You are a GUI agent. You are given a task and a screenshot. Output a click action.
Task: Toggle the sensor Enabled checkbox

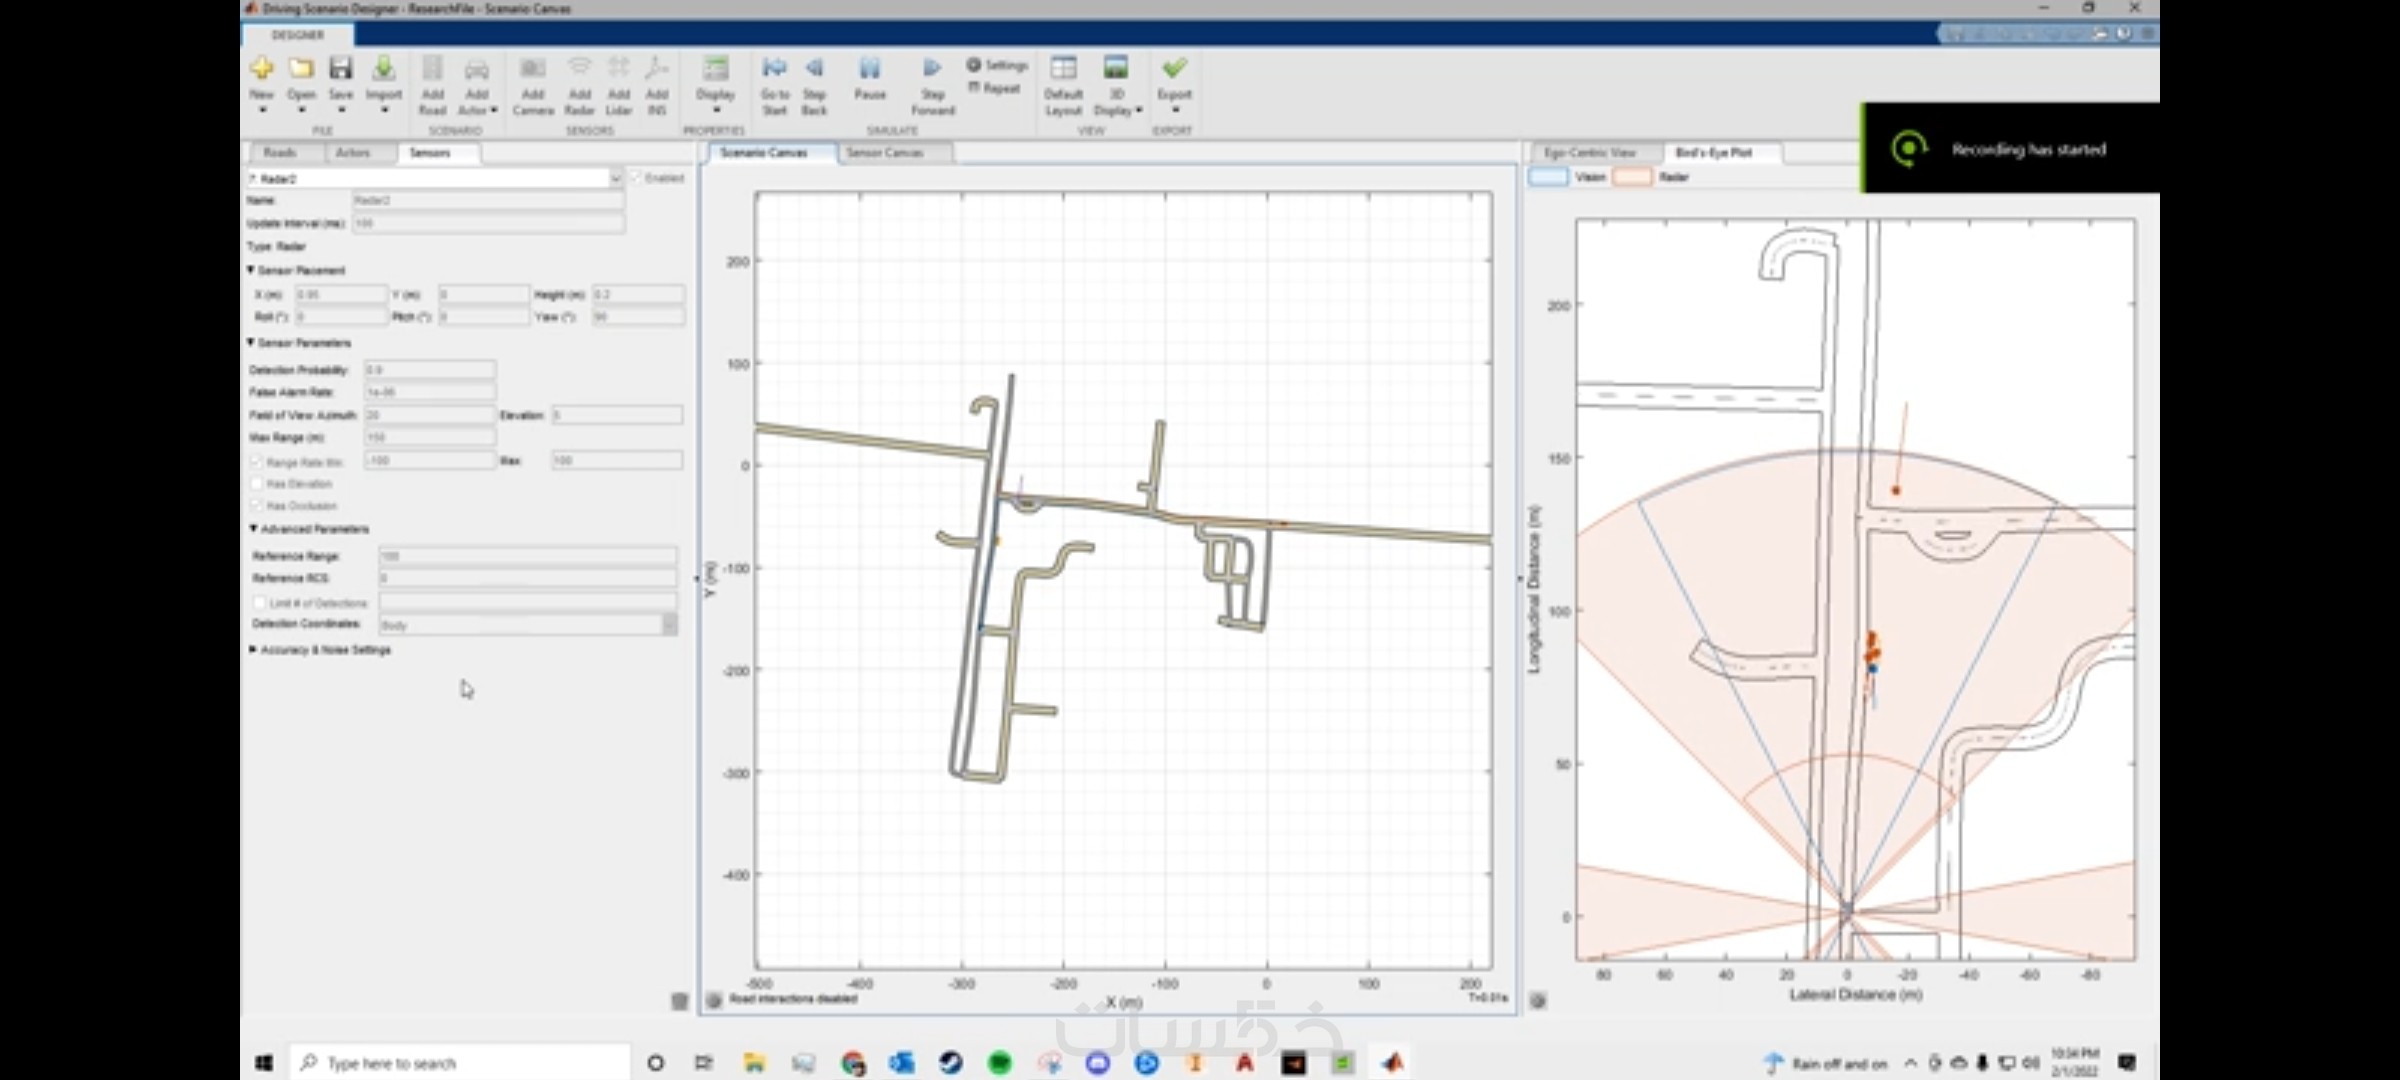click(637, 178)
